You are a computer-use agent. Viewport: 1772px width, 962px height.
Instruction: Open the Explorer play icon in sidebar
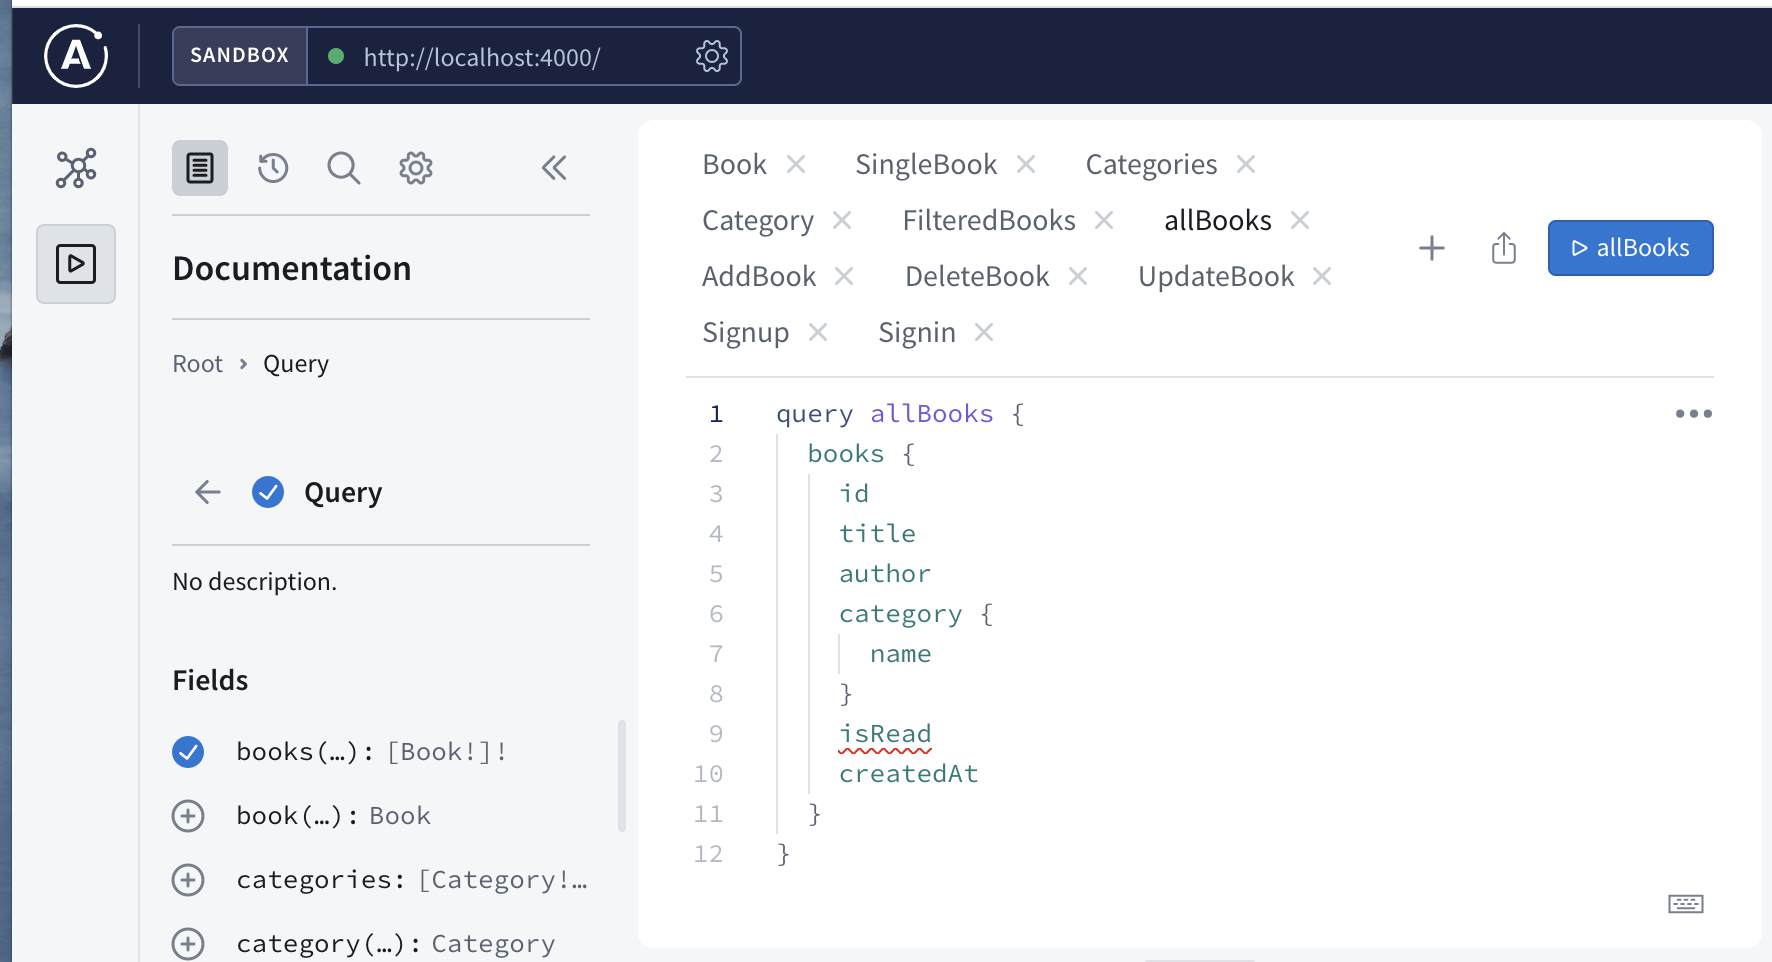click(76, 264)
